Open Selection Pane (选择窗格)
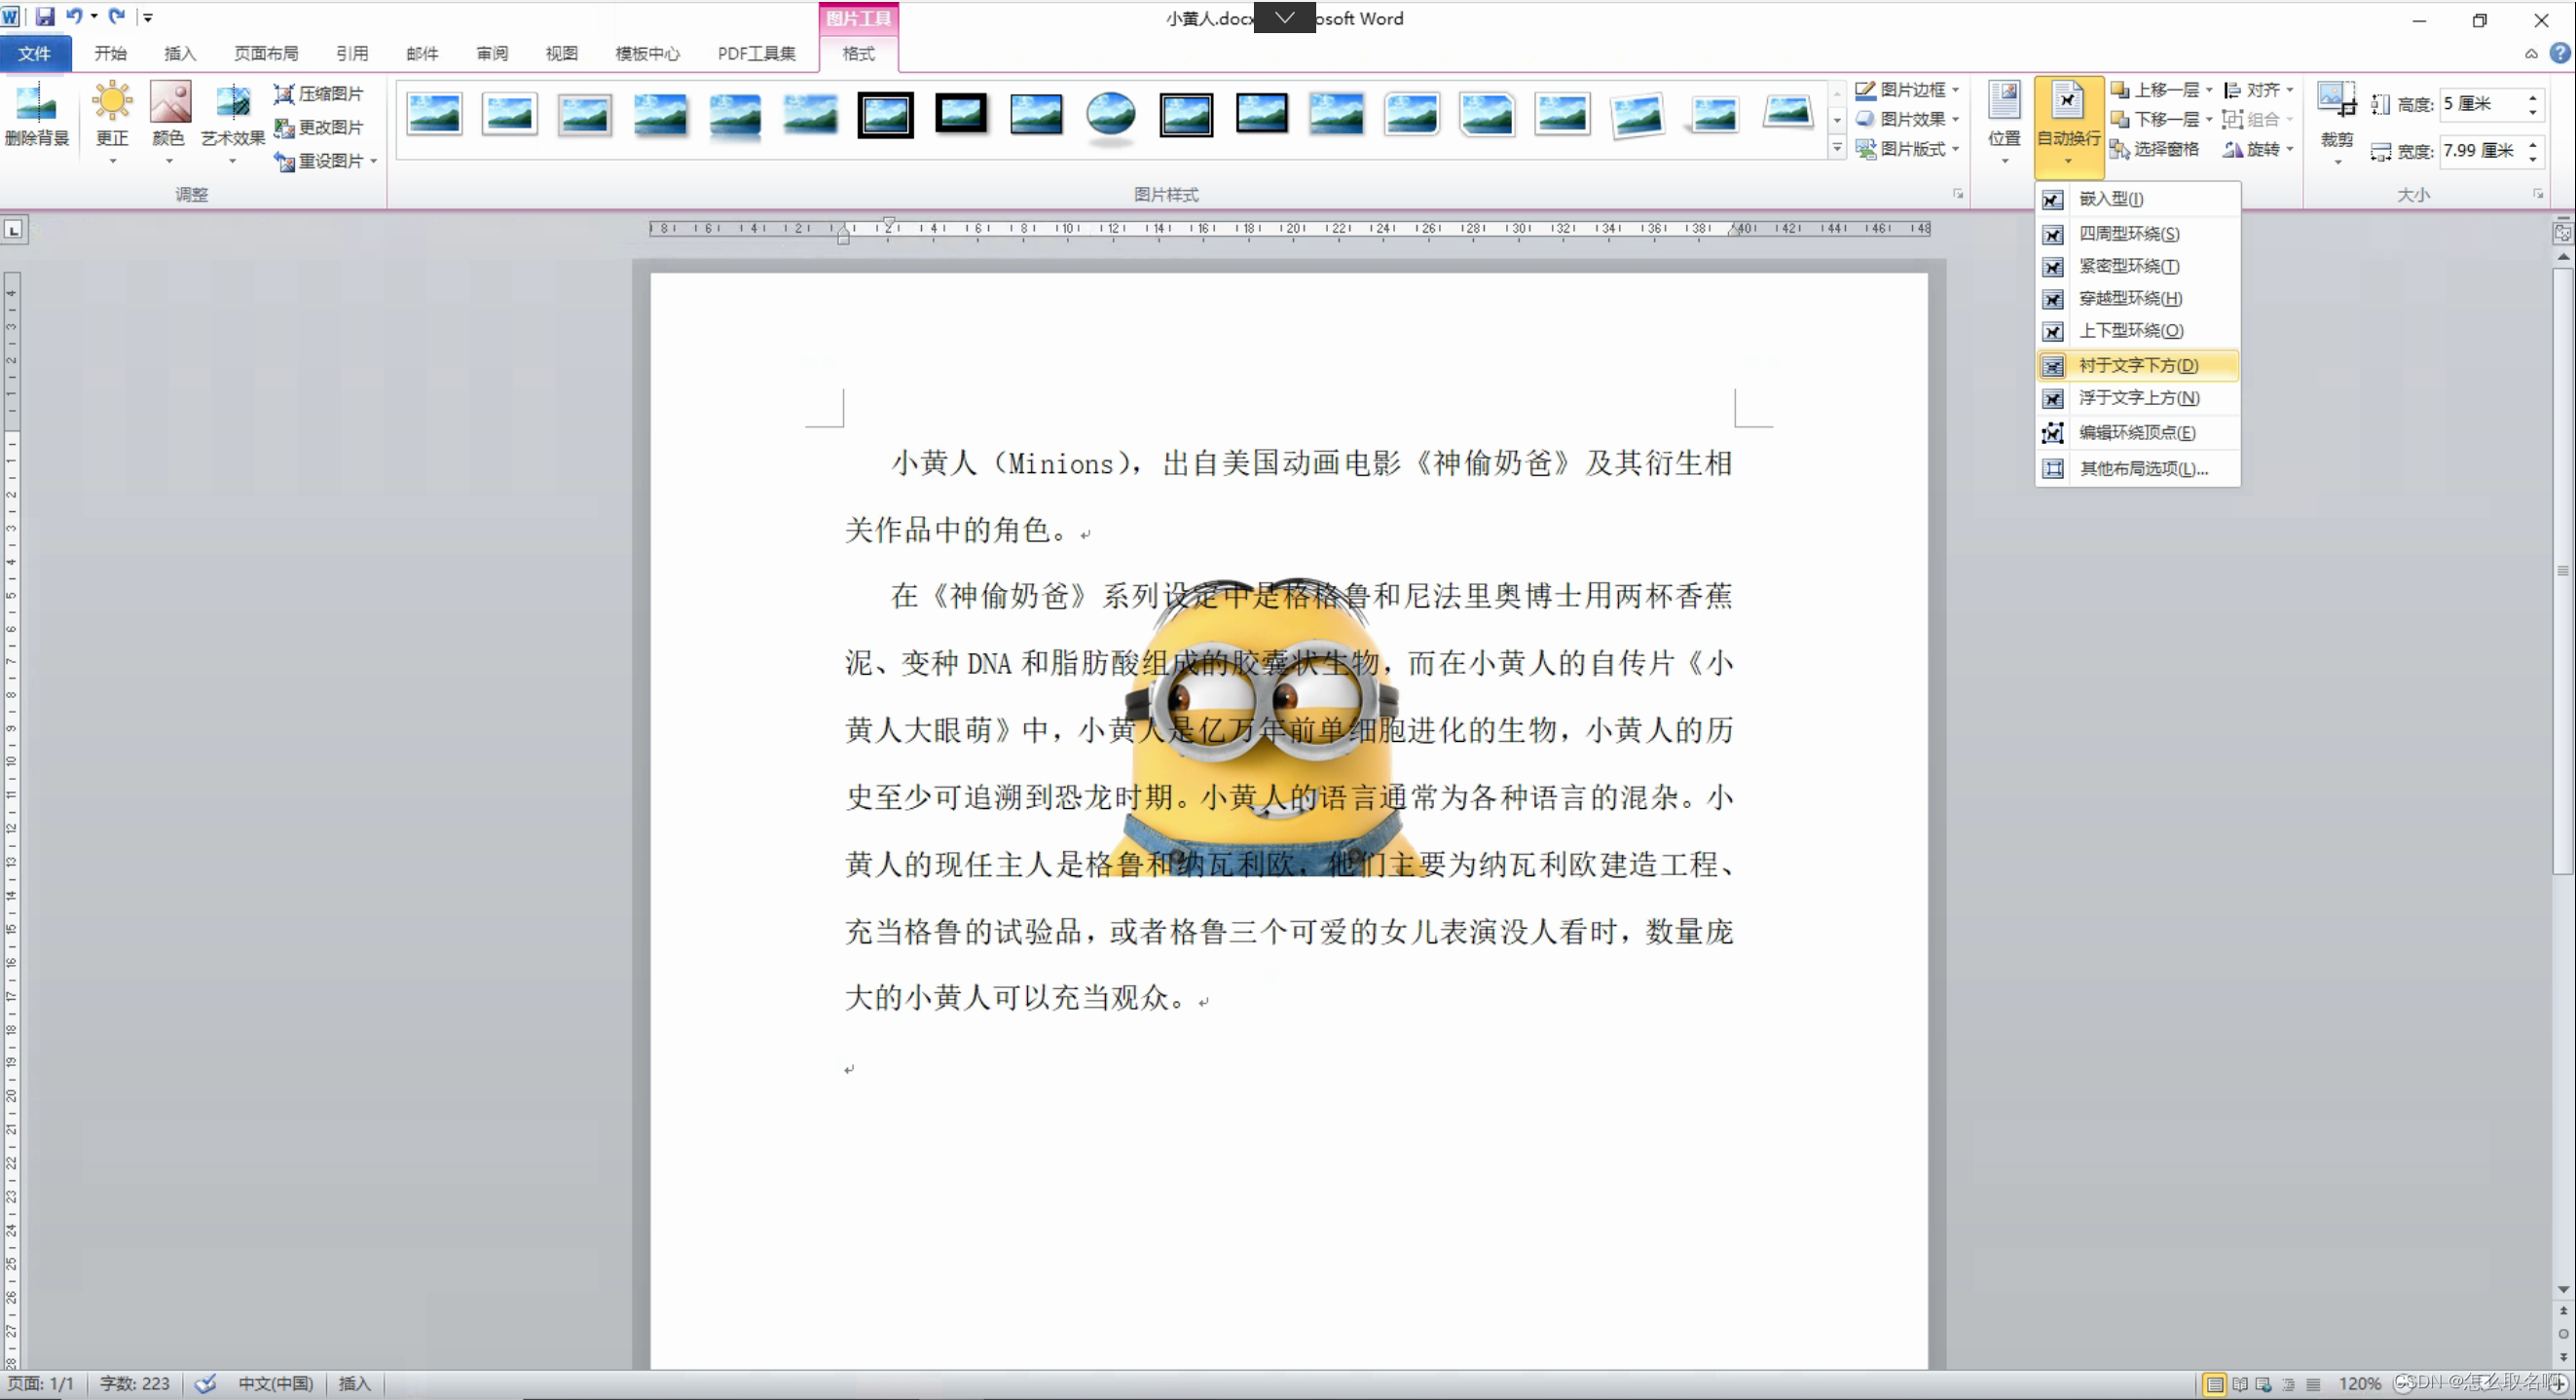The image size is (2576, 1400). [x=2155, y=149]
